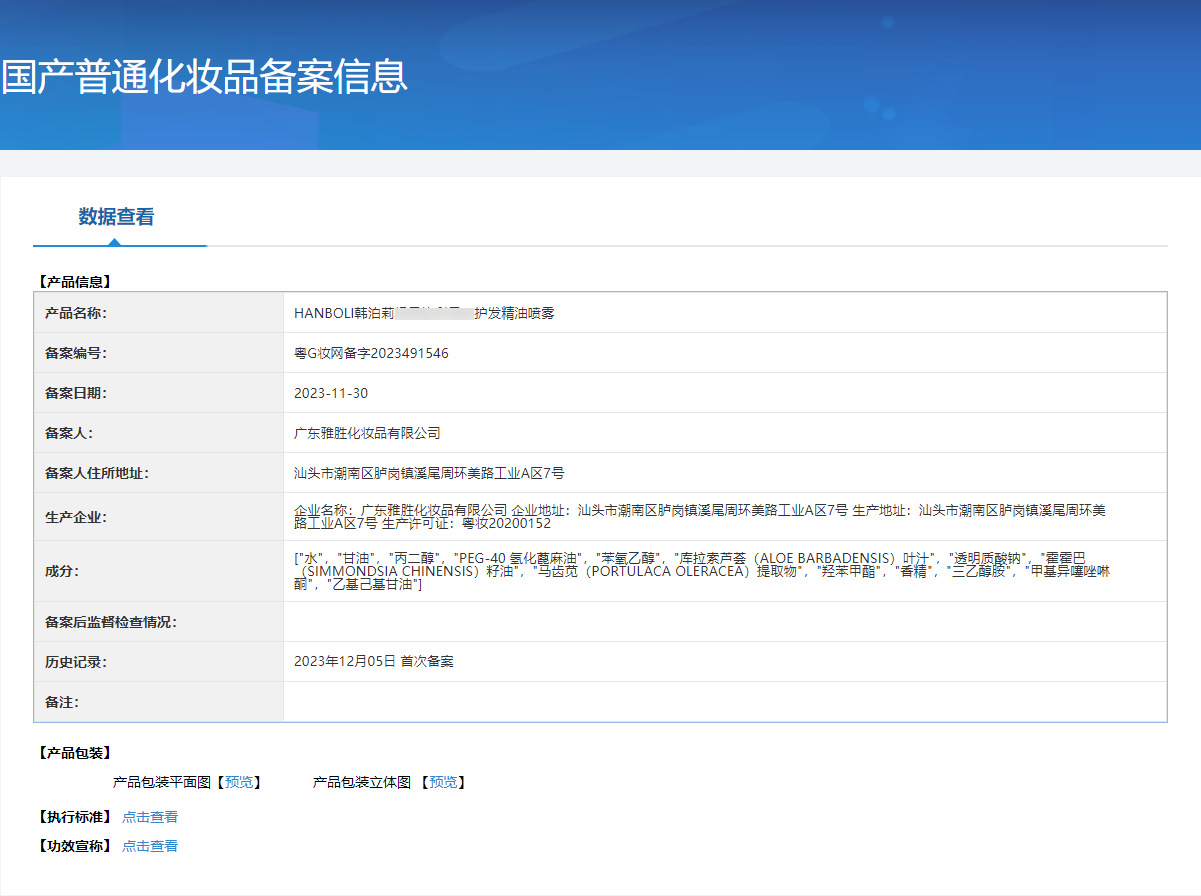Click the 【功效宣称】 label
This screenshot has width=1201, height=896.
[x=74, y=846]
